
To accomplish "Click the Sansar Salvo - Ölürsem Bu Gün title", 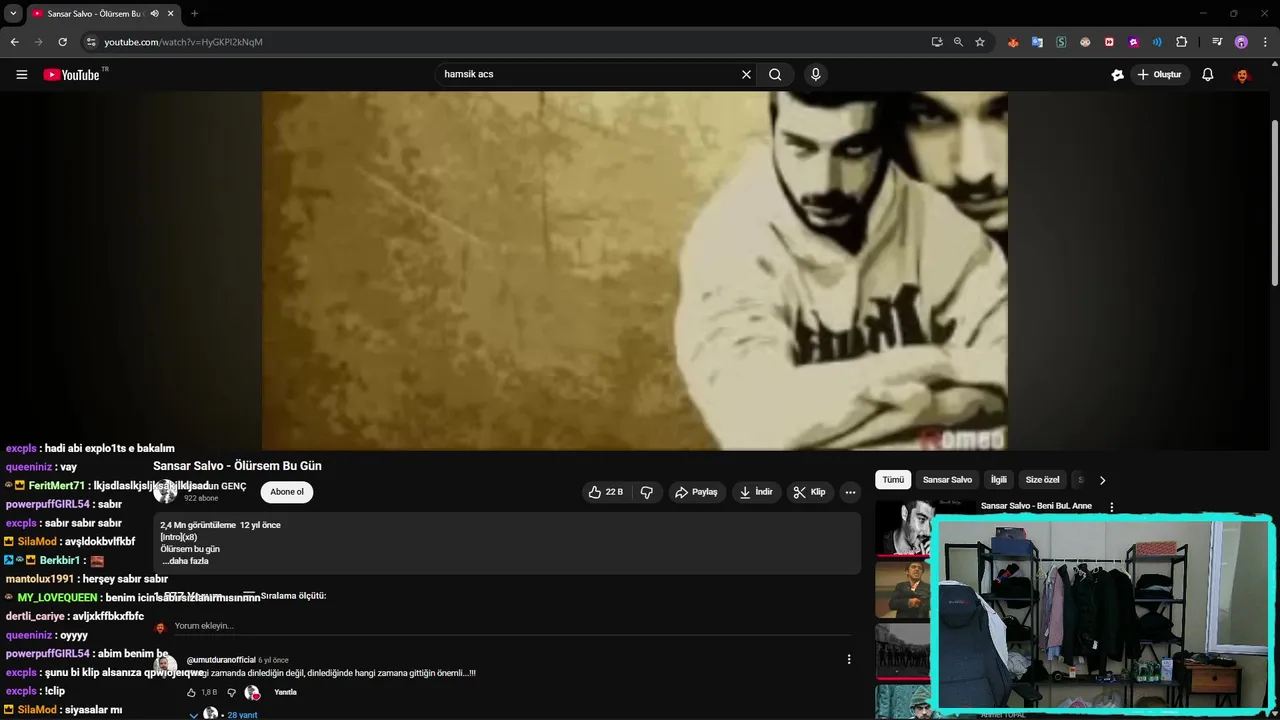I will [237, 466].
